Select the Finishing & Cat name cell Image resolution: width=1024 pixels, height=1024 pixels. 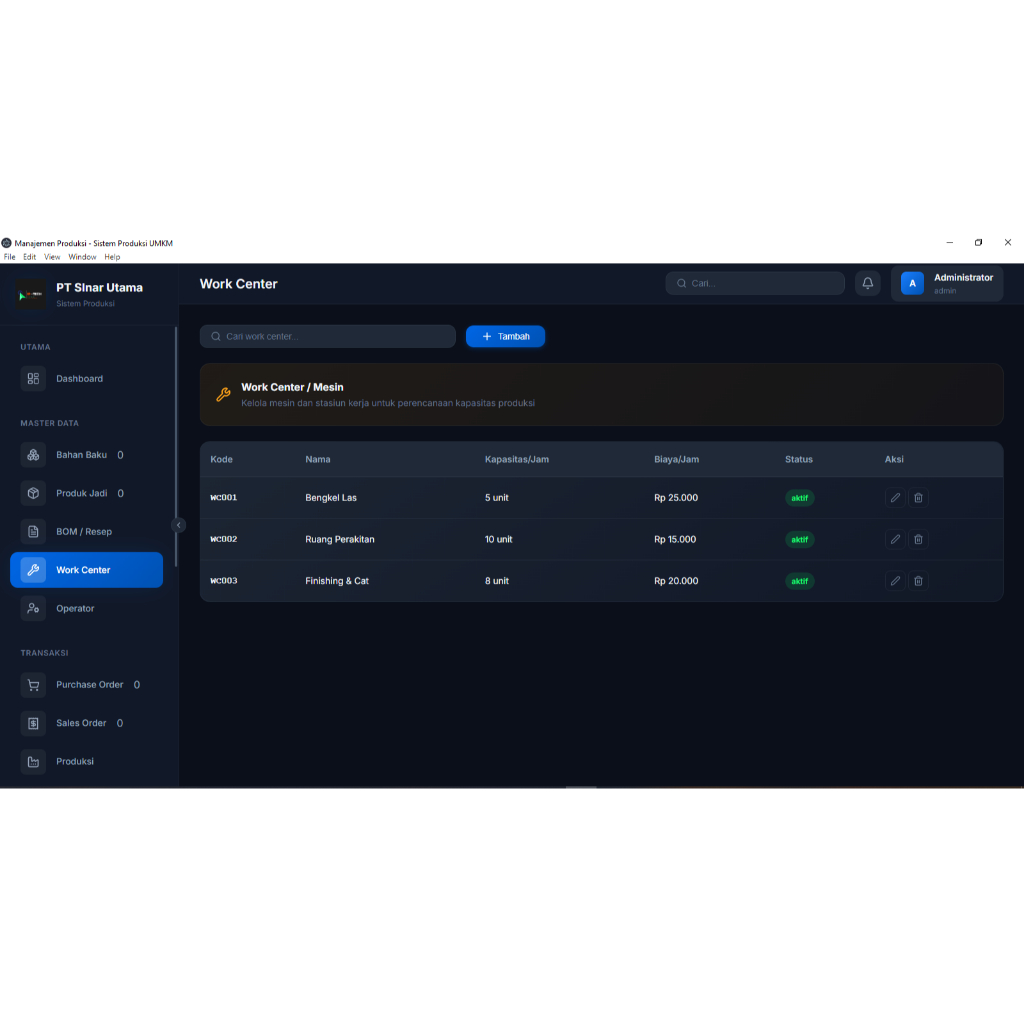tap(337, 581)
